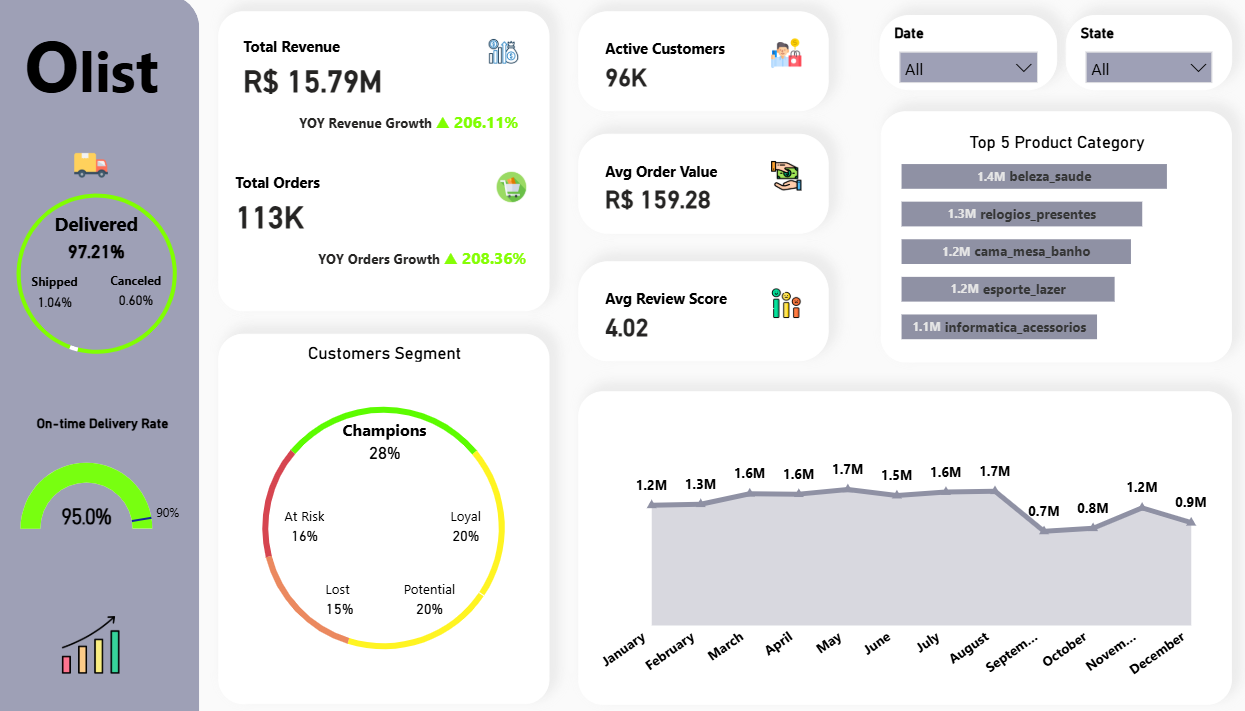
Task: Select the Lost 15% segment label
Action: click(x=338, y=599)
